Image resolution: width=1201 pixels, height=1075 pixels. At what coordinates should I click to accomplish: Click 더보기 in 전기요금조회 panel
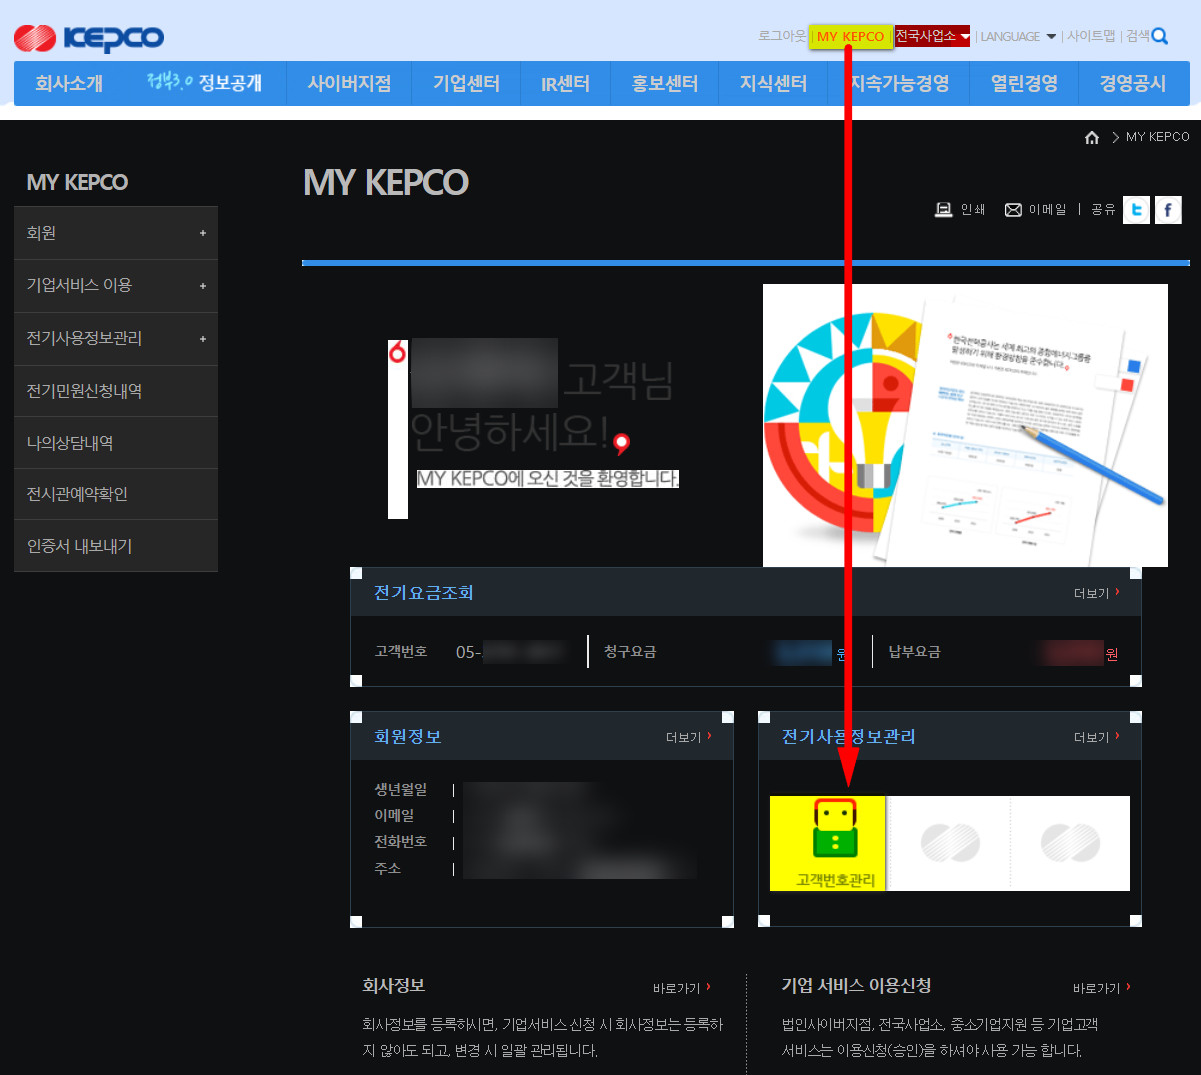[x=1096, y=593]
